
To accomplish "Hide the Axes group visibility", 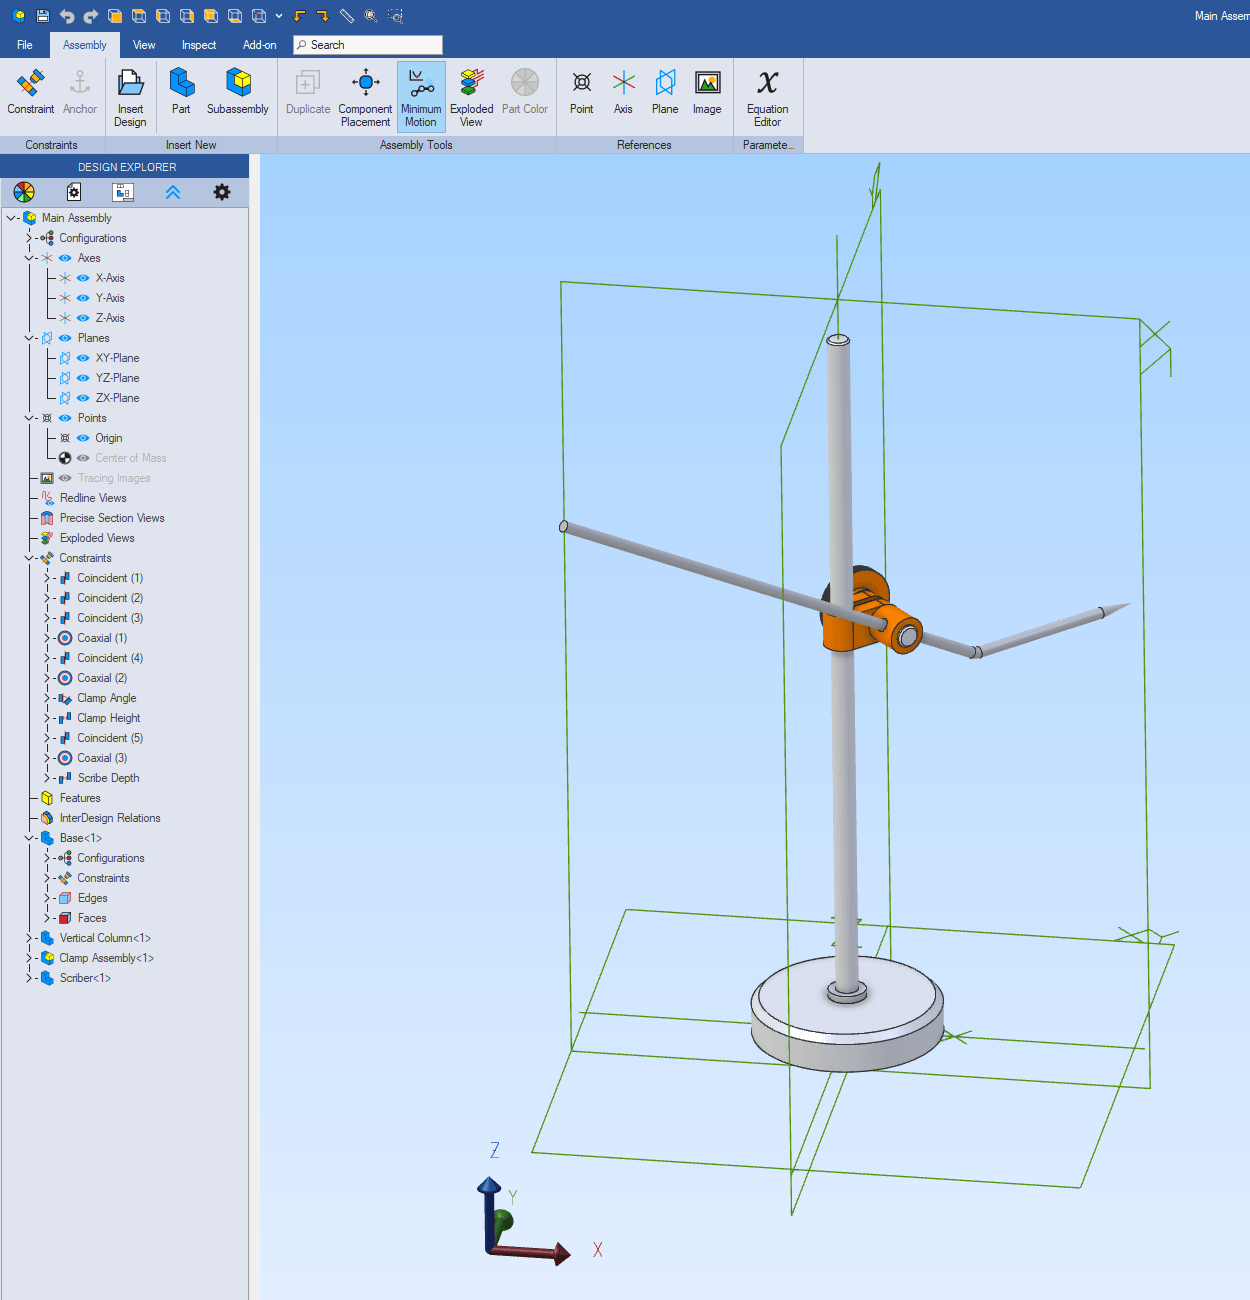I will (x=62, y=257).
